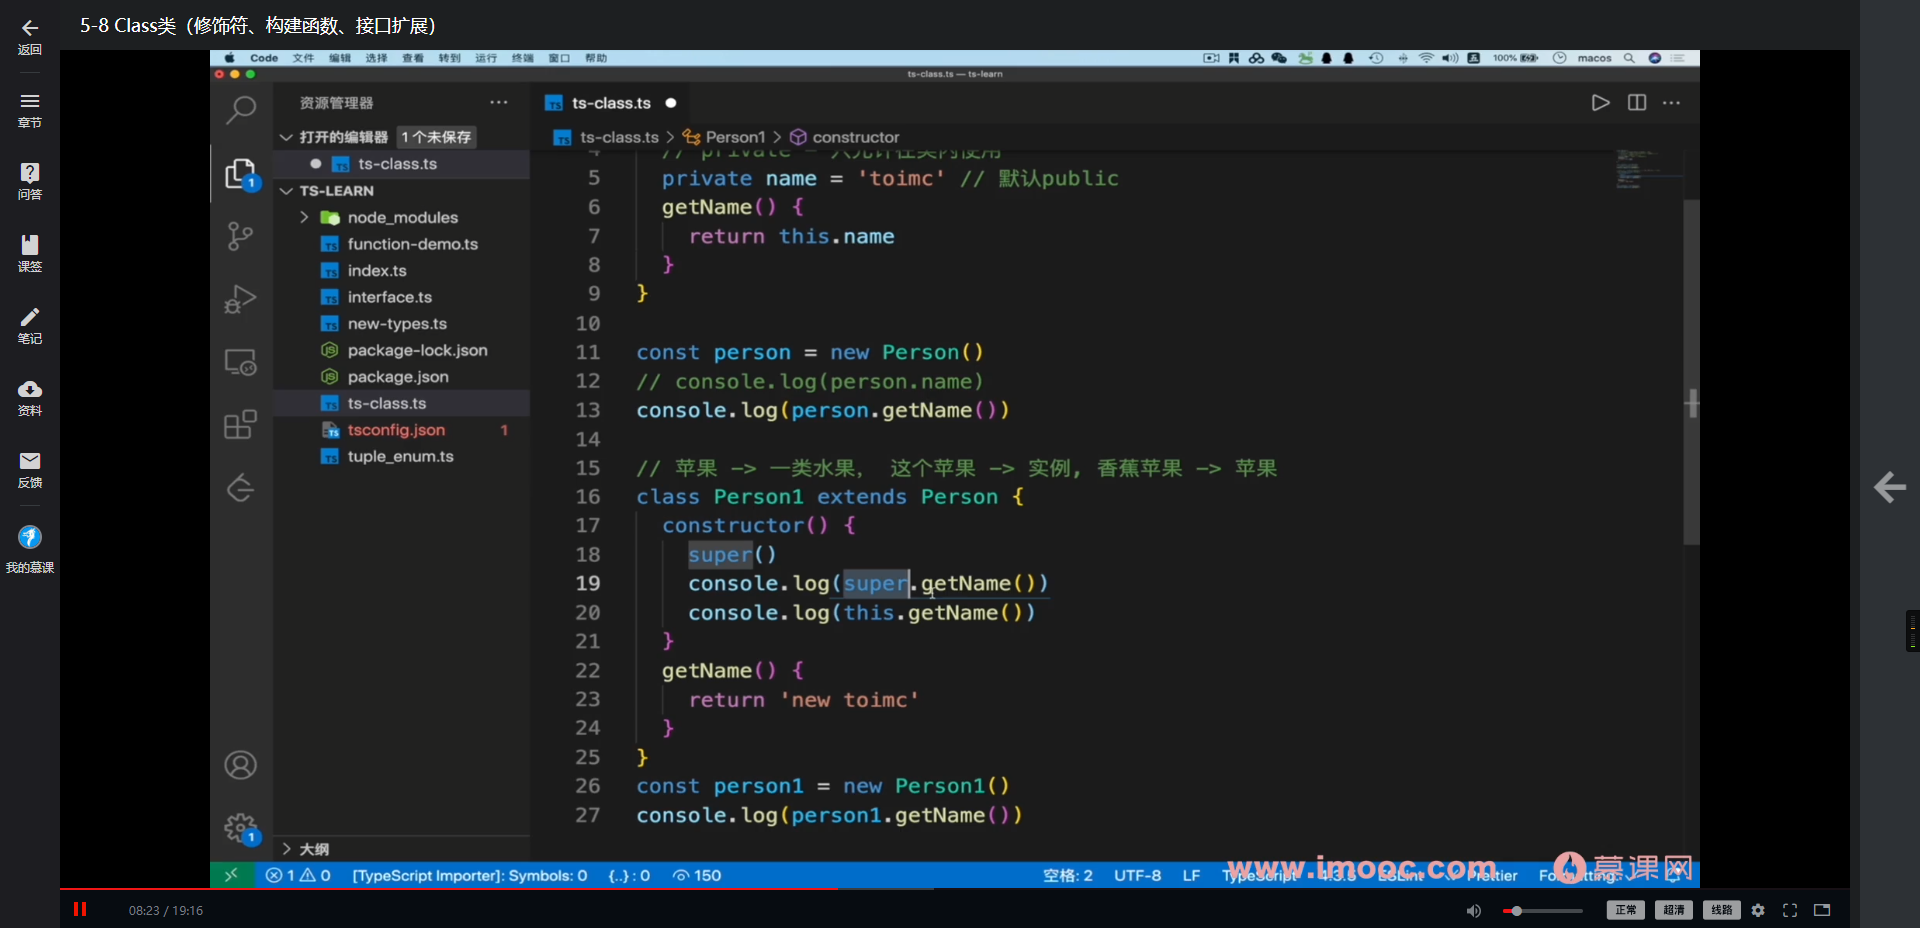The height and width of the screenshot is (928, 1920).
Task: Collapse the TS-LEARN folder section
Action: (x=286, y=190)
